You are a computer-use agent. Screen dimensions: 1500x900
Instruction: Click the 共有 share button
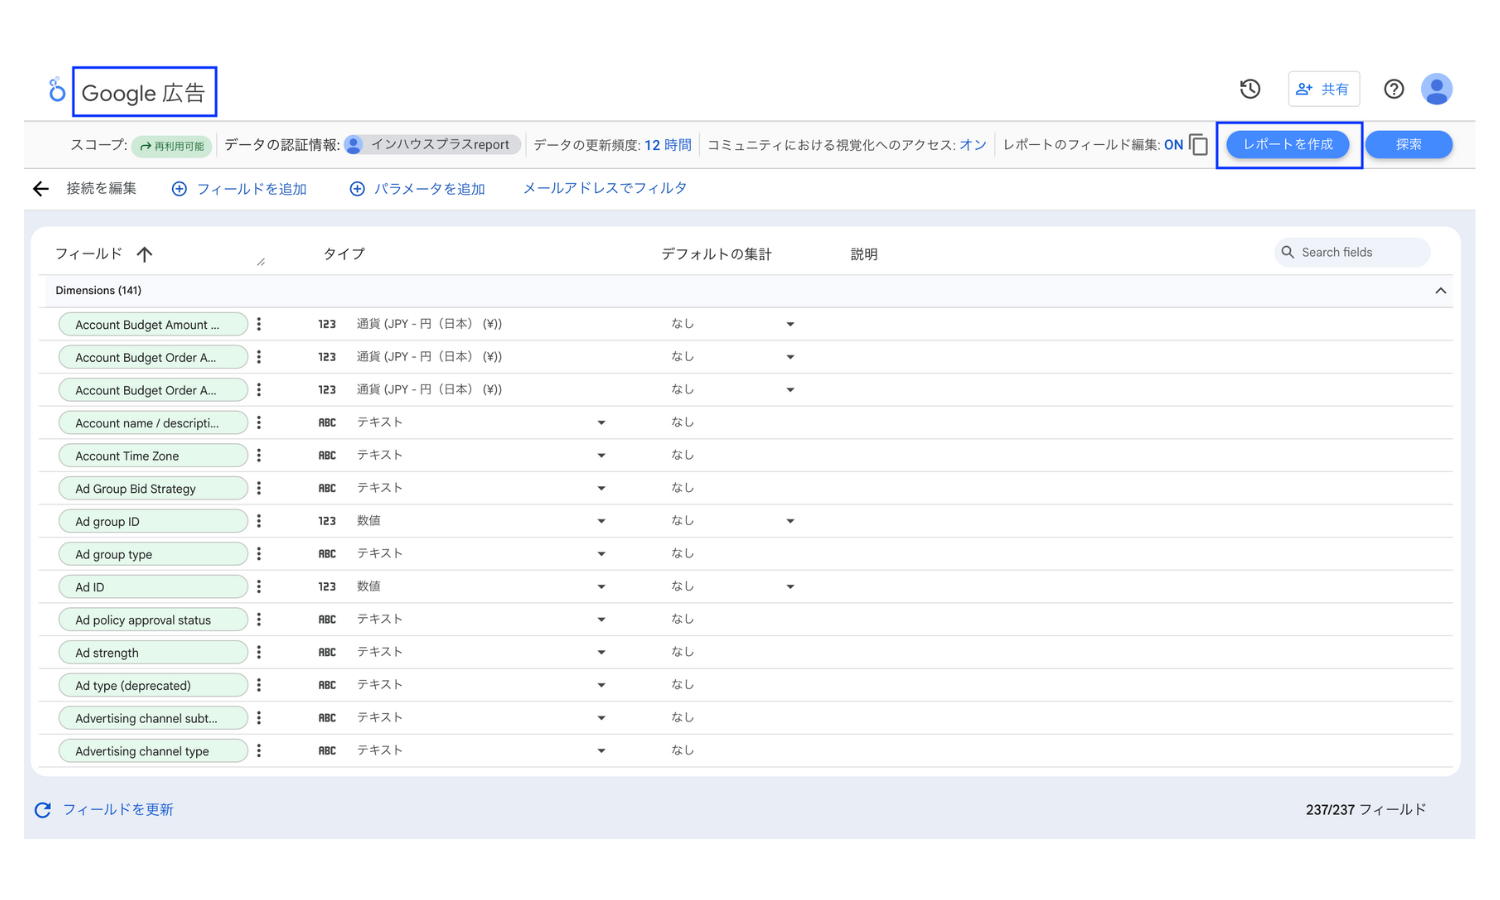click(1324, 88)
